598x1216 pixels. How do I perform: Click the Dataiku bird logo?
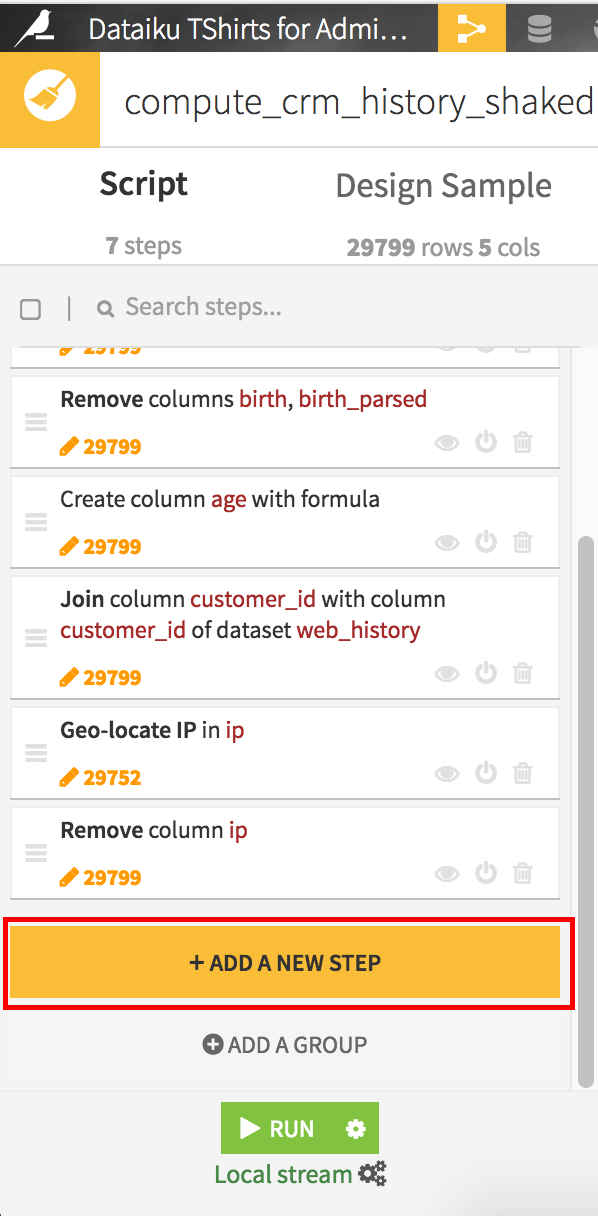[x=35, y=26]
